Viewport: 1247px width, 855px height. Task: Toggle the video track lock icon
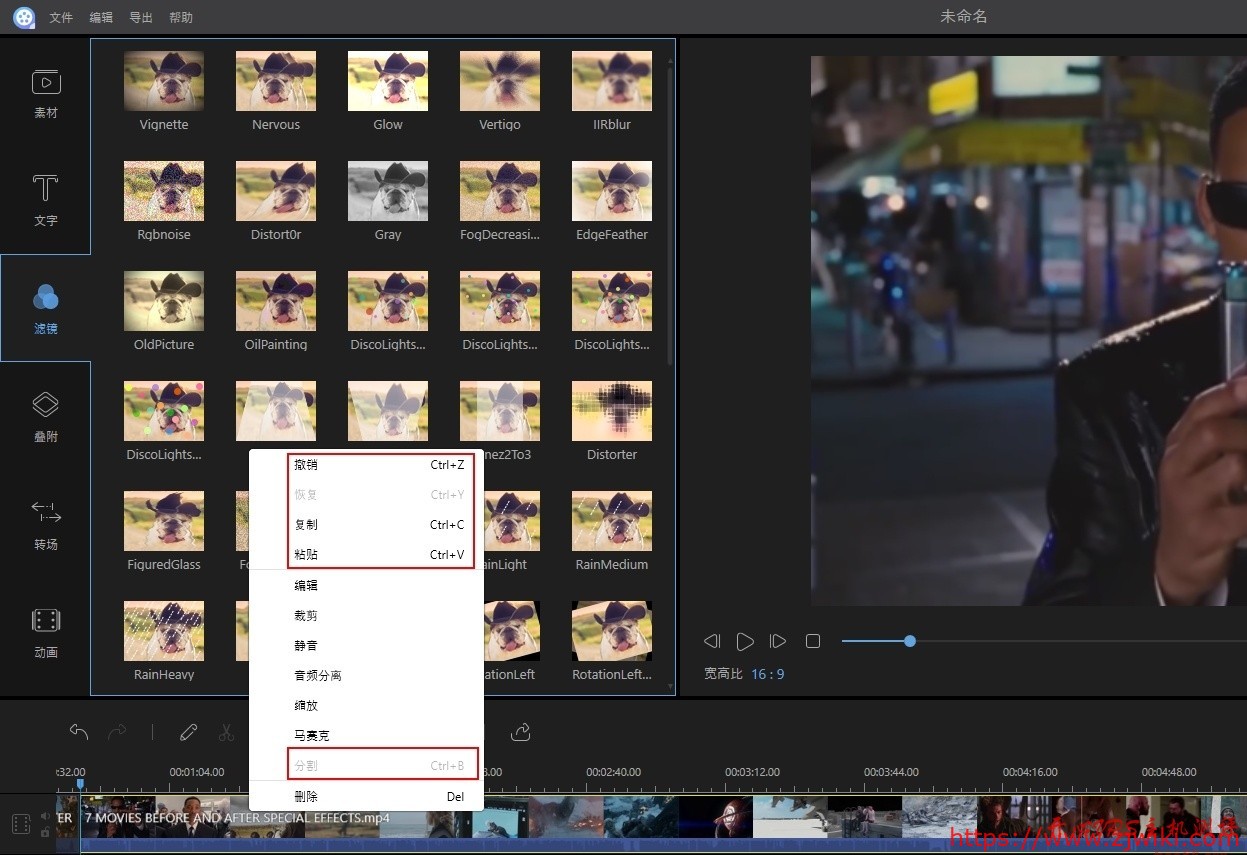(45, 832)
